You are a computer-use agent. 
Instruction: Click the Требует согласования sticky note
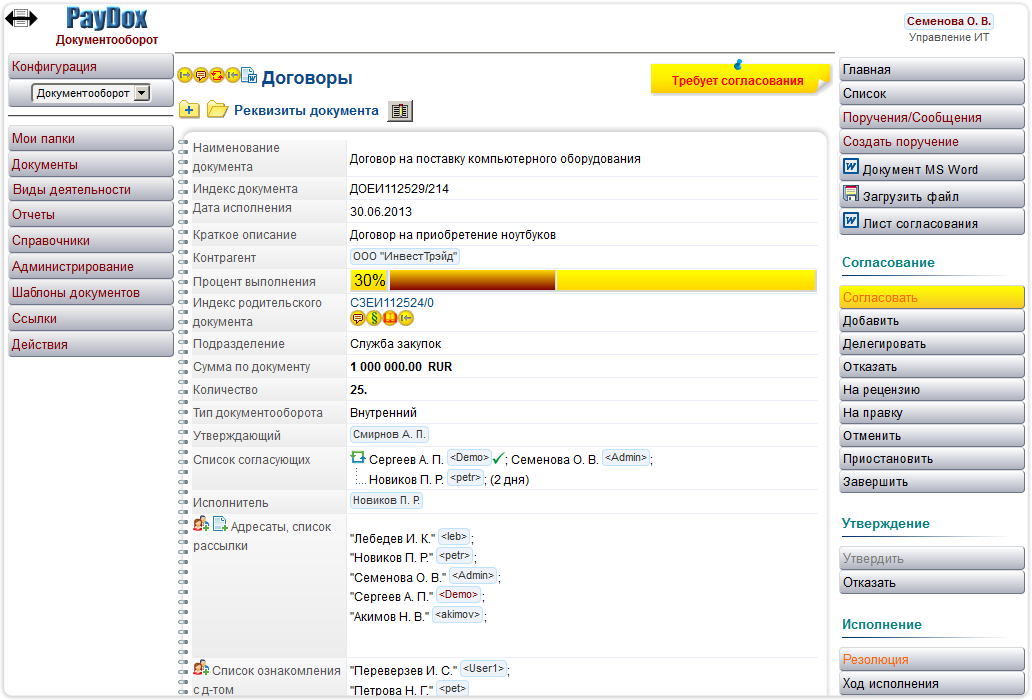(x=737, y=81)
